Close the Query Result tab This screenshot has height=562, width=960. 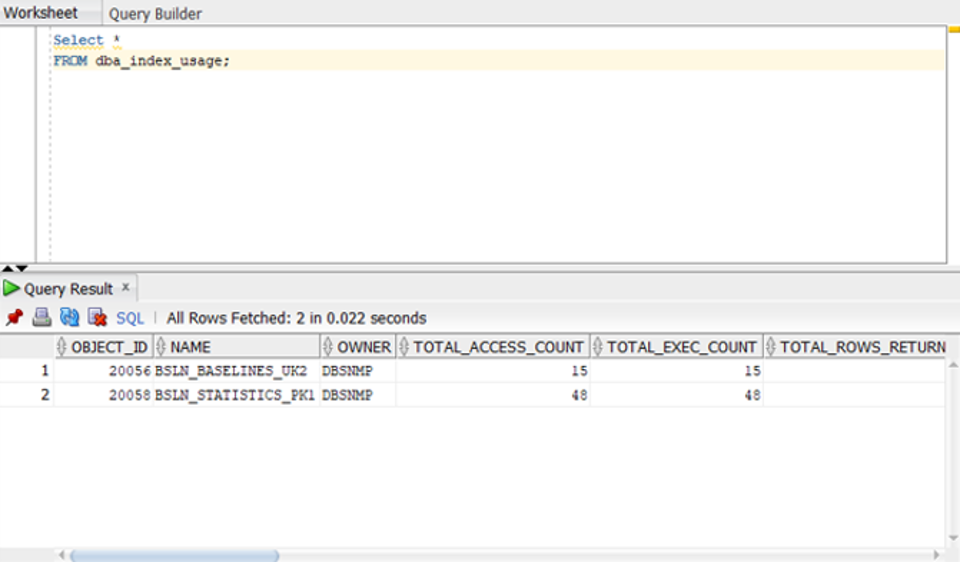coord(126,287)
